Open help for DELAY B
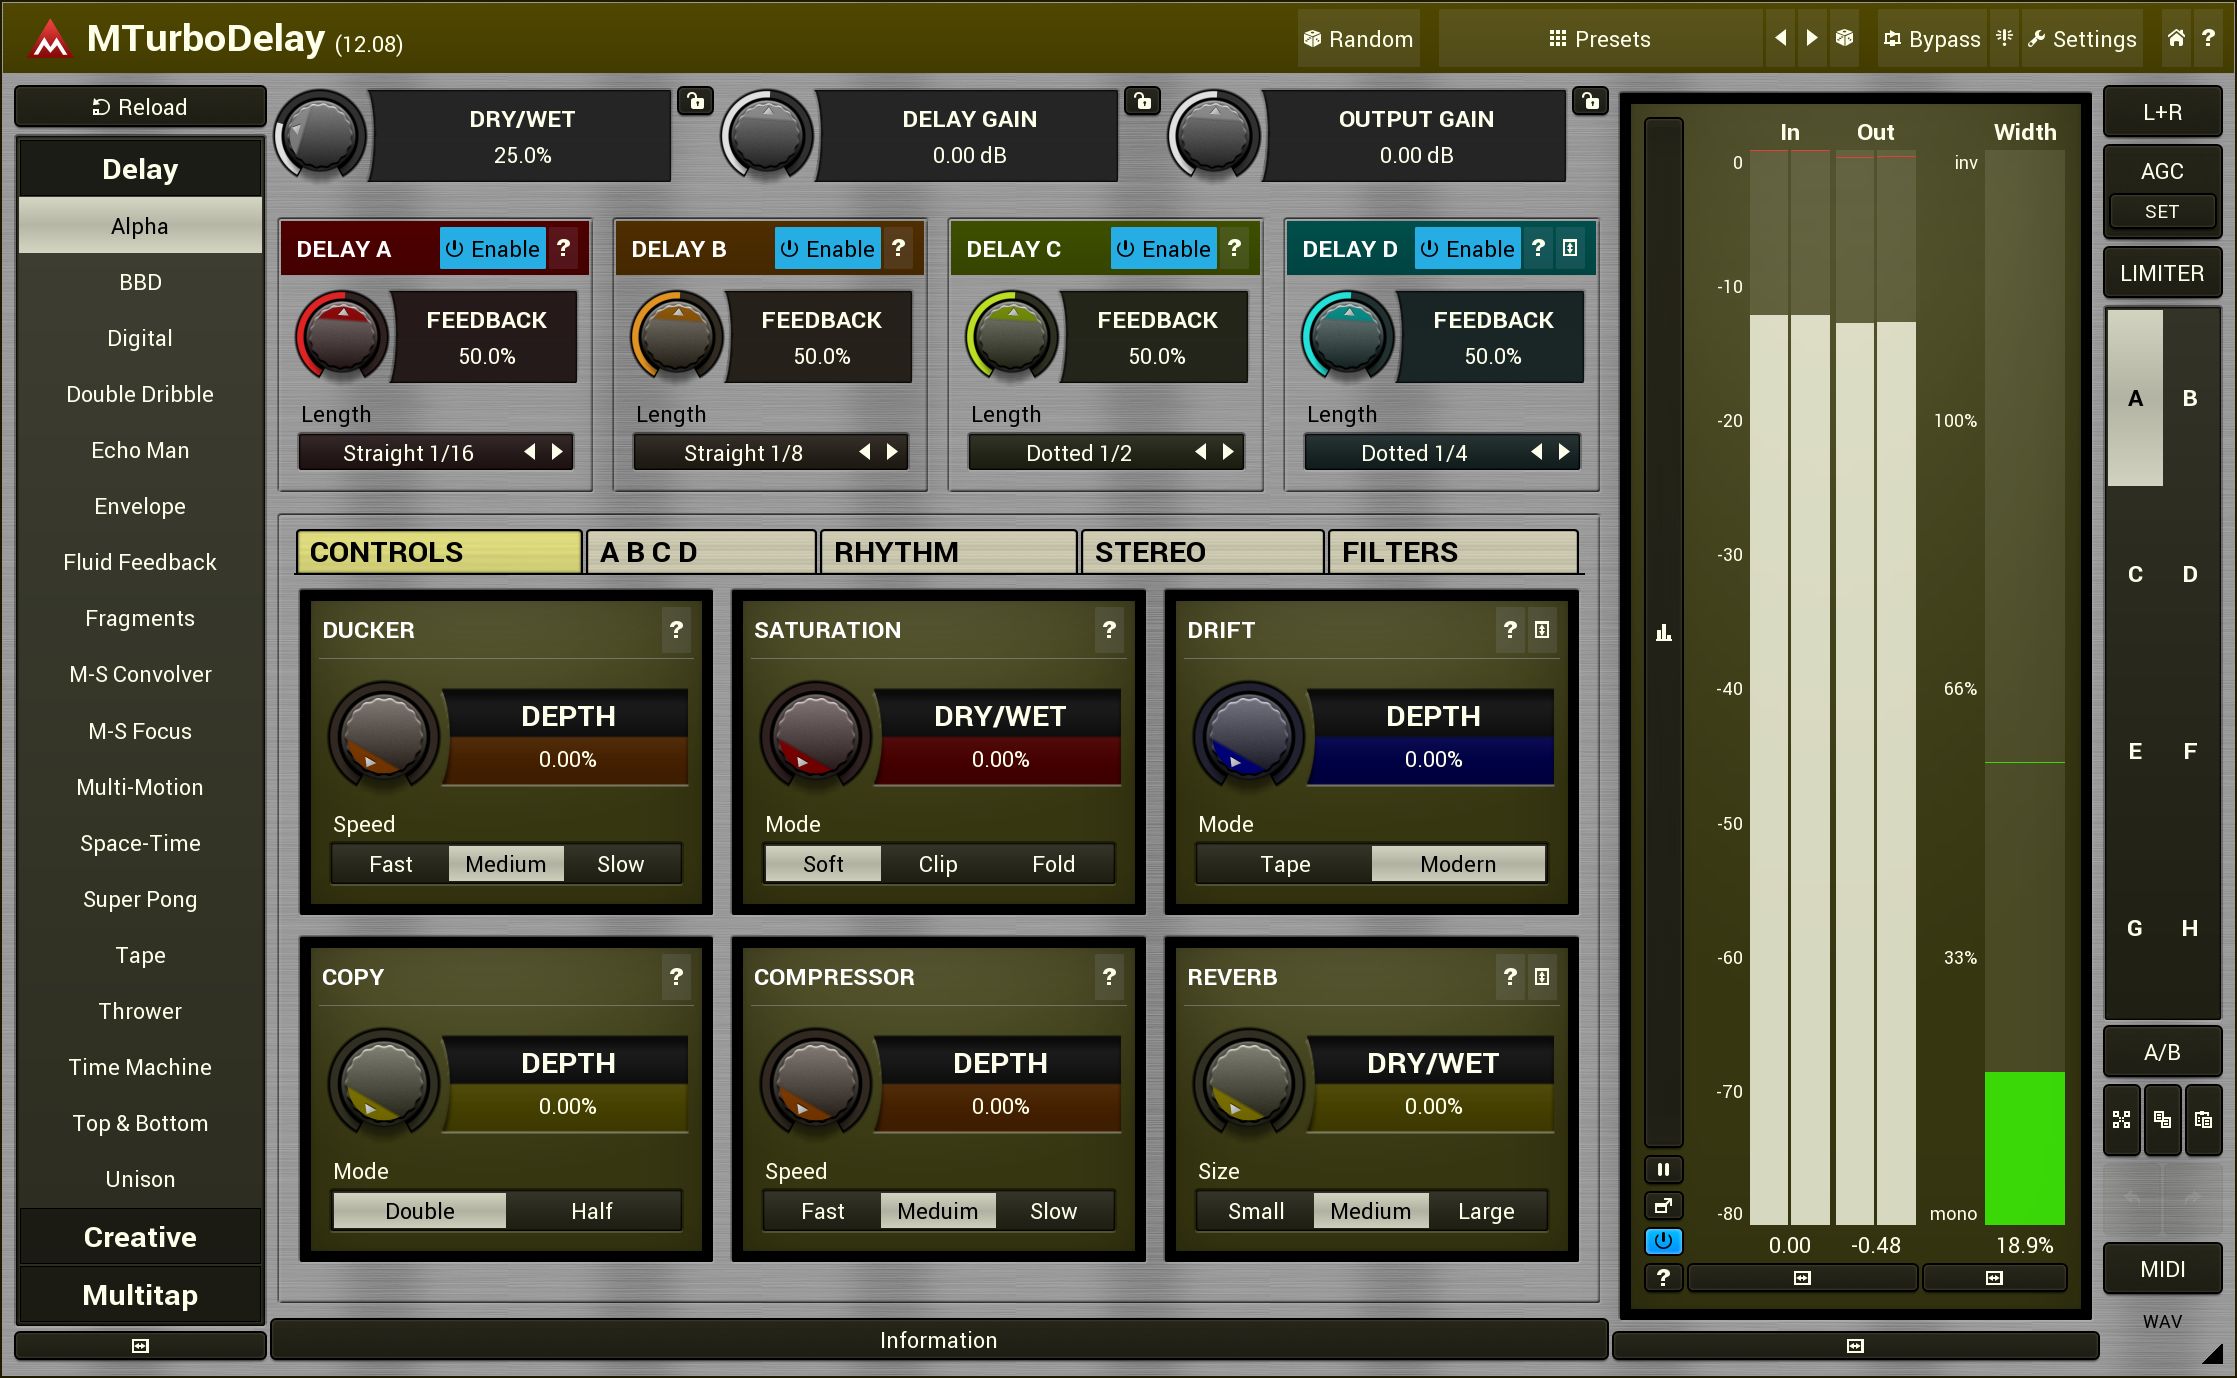Image resolution: width=2237 pixels, height=1378 pixels. click(x=899, y=248)
